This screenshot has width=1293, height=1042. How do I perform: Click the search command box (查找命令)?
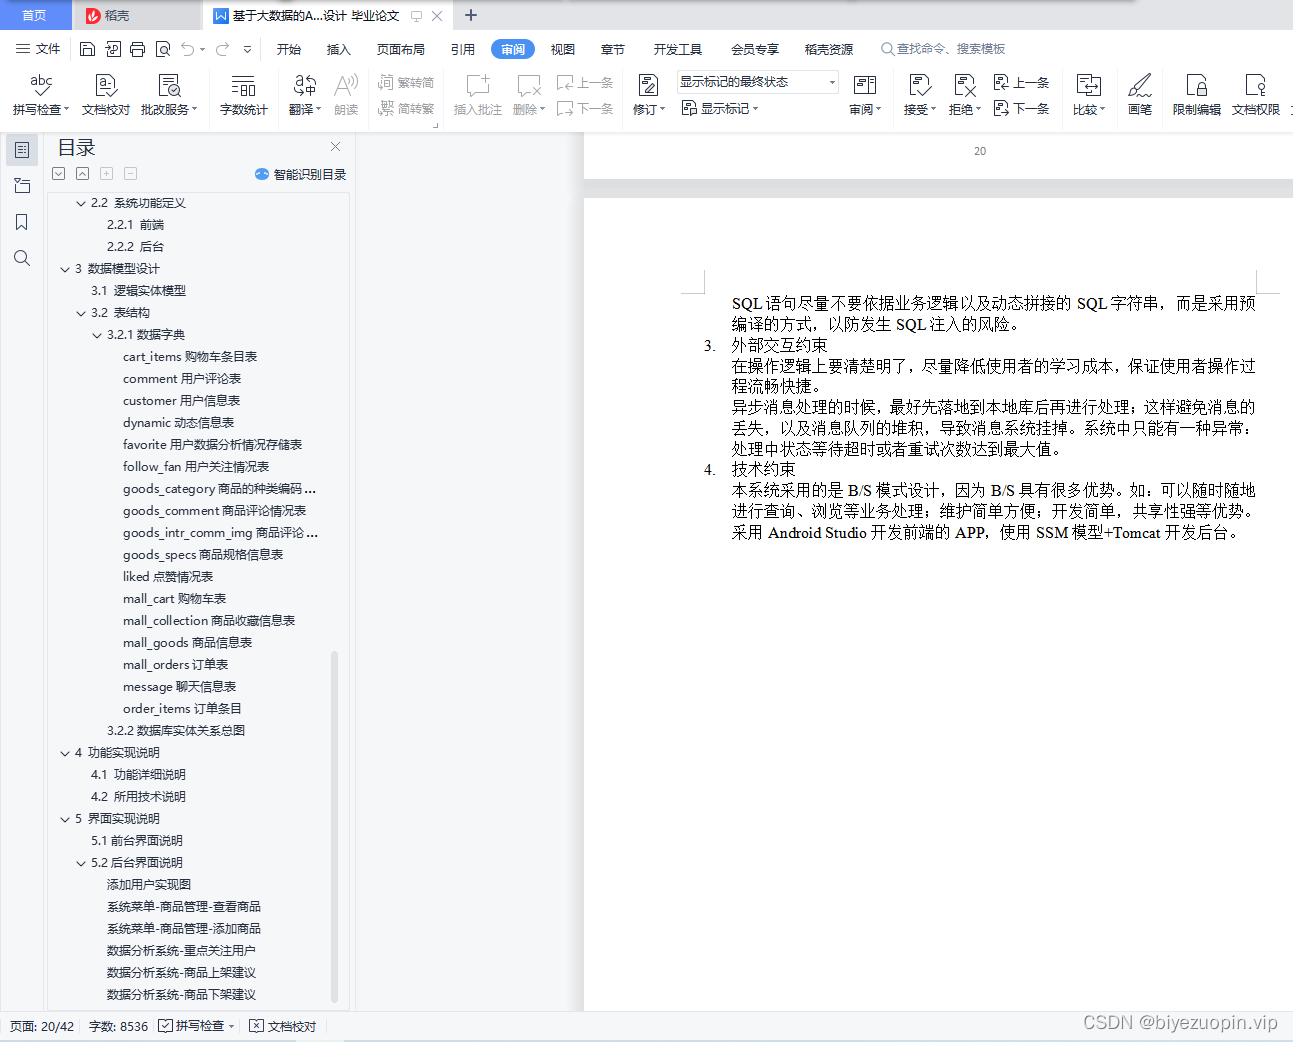(x=943, y=49)
